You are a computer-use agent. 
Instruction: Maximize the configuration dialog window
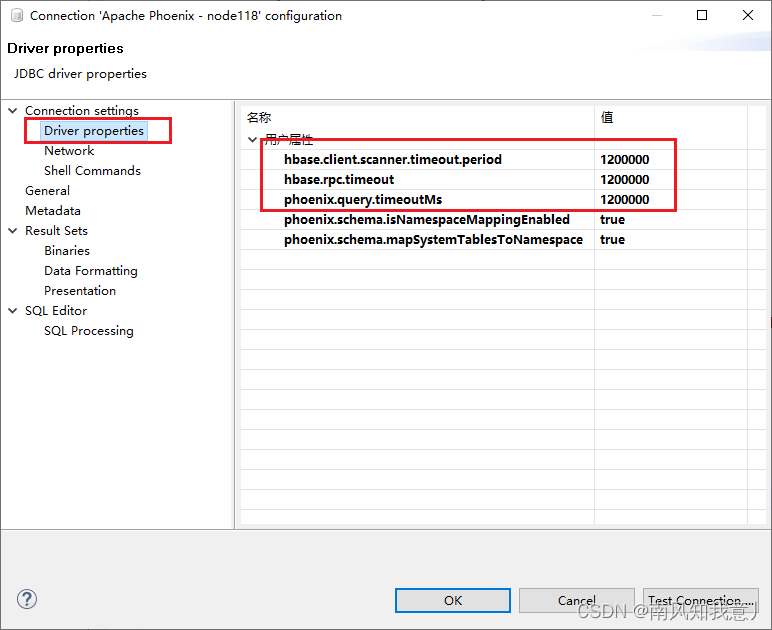pos(702,15)
